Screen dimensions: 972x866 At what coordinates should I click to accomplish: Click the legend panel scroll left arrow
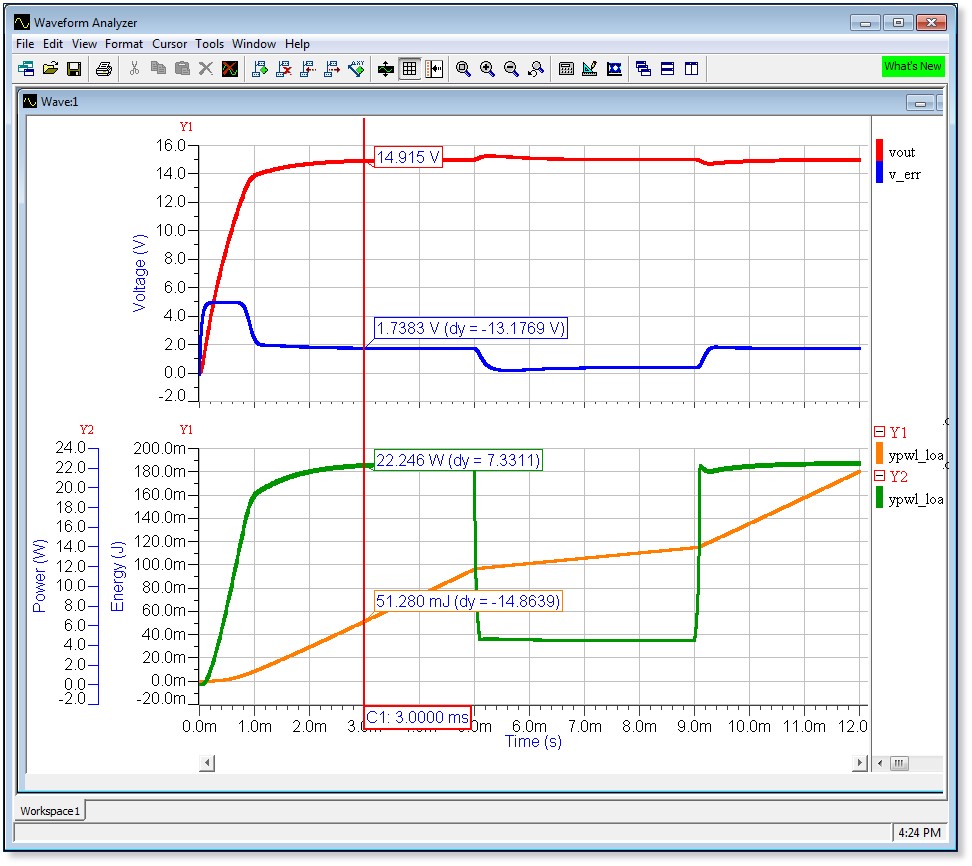click(x=880, y=763)
